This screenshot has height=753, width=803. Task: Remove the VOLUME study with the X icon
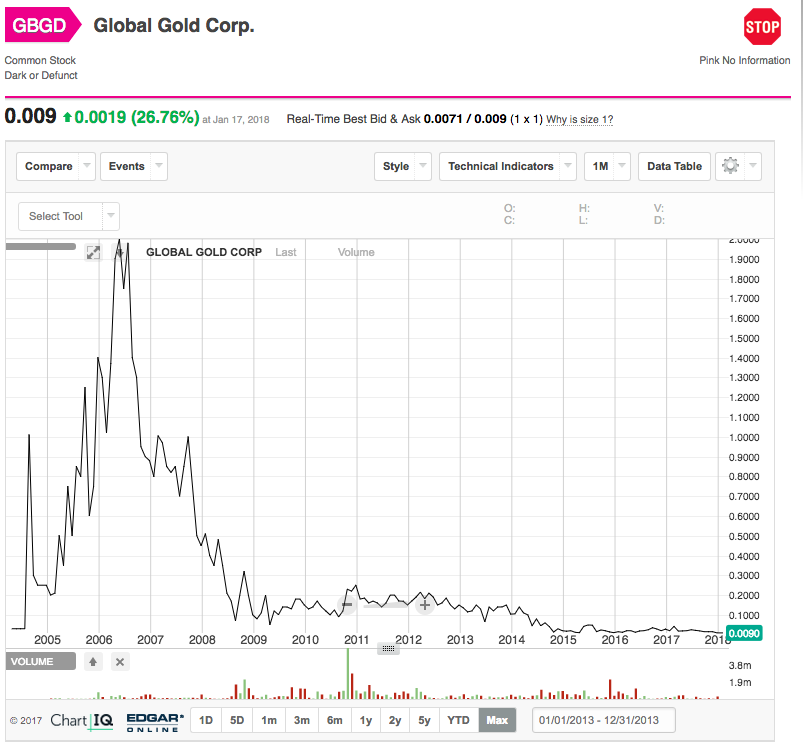click(119, 661)
